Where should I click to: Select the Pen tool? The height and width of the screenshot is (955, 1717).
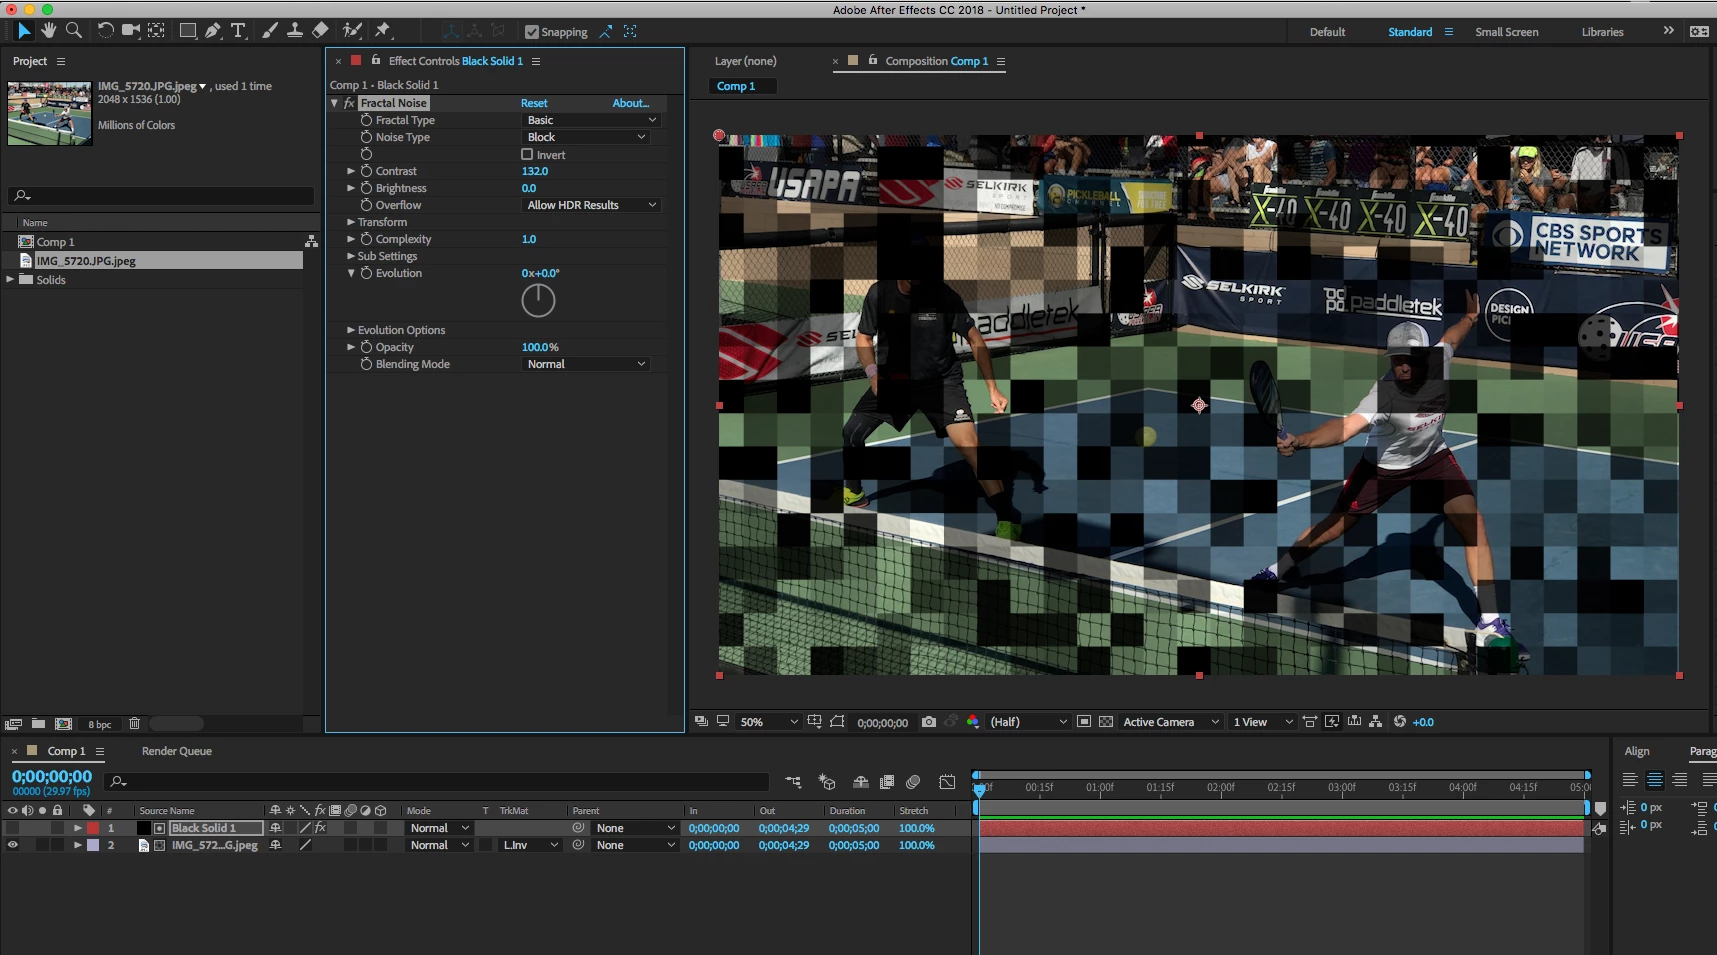(x=213, y=31)
